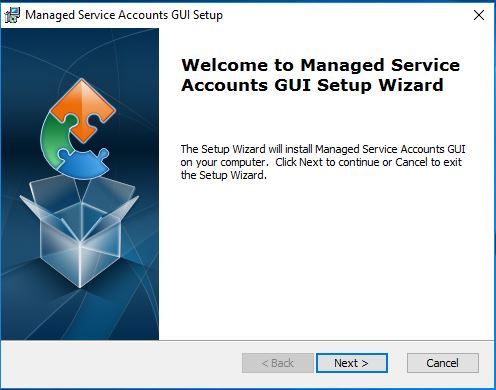Click the 'Managed Service Accounts GUI Setup' window title
Viewport: 496px width, 390px height.
point(124,15)
